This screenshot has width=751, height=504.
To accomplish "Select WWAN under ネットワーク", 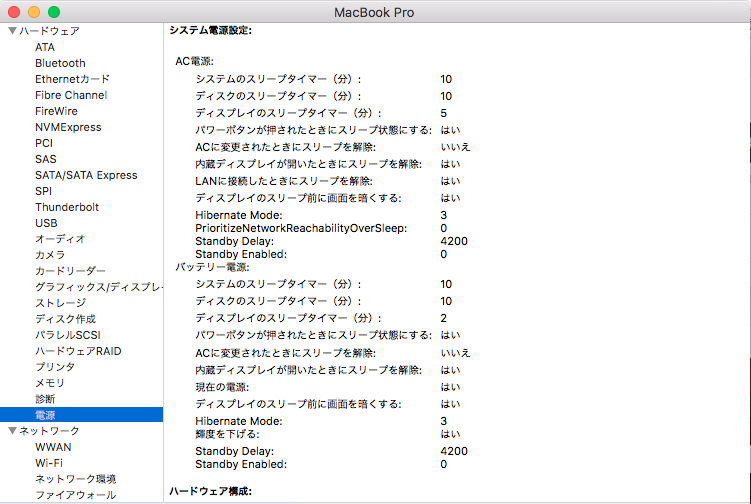I will coord(53,447).
